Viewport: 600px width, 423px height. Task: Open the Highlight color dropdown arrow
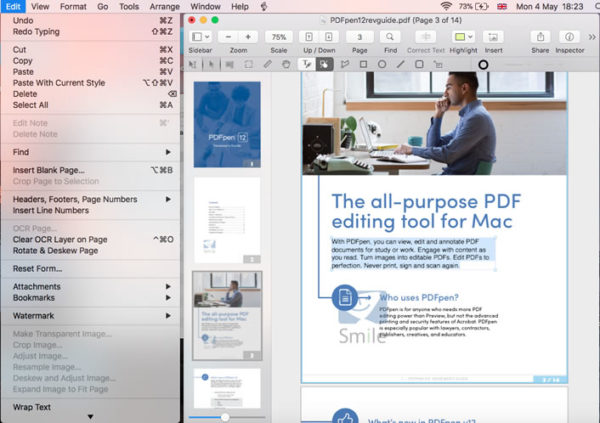(x=470, y=37)
